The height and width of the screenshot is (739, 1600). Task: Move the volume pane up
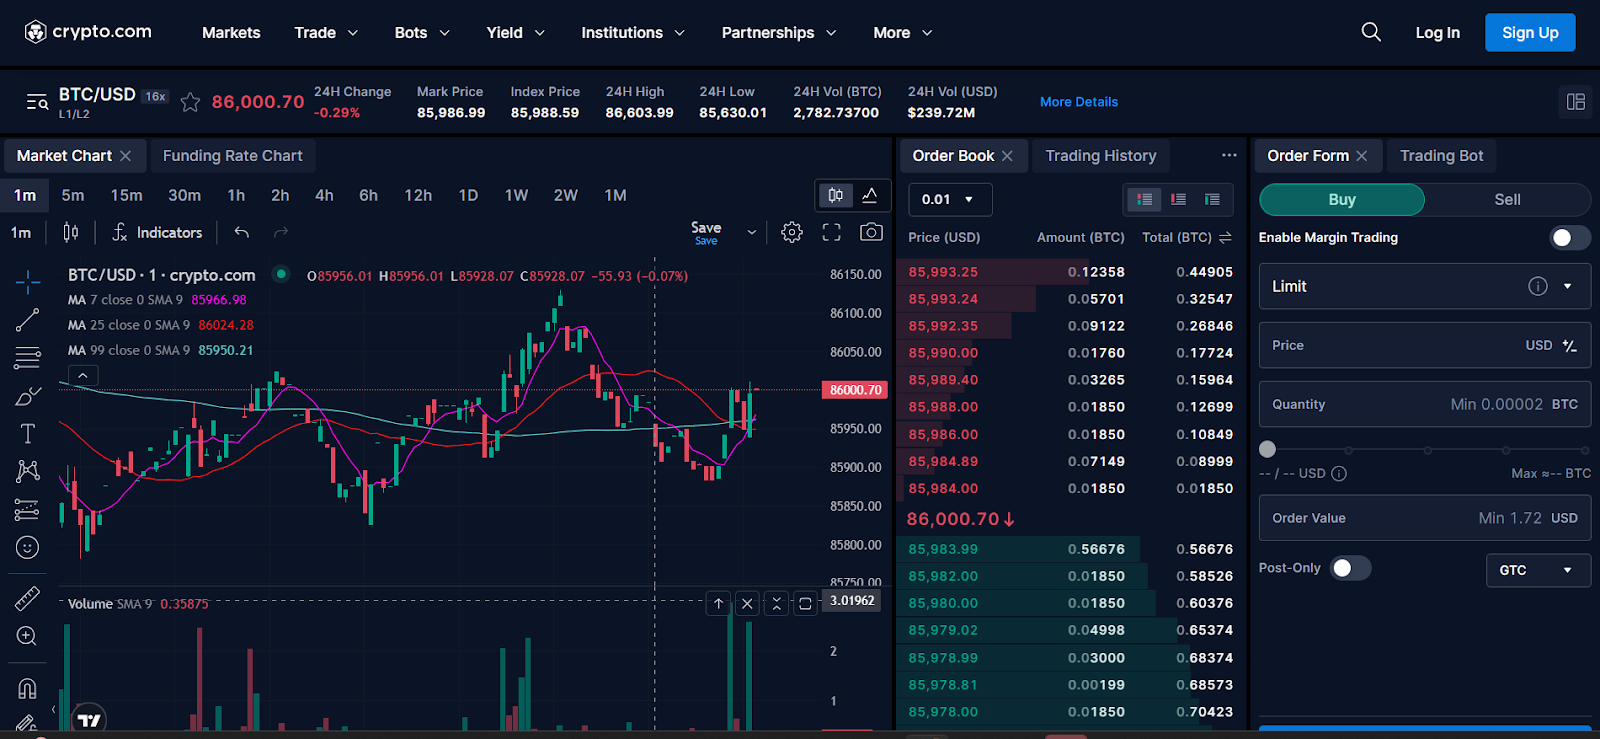pos(718,604)
